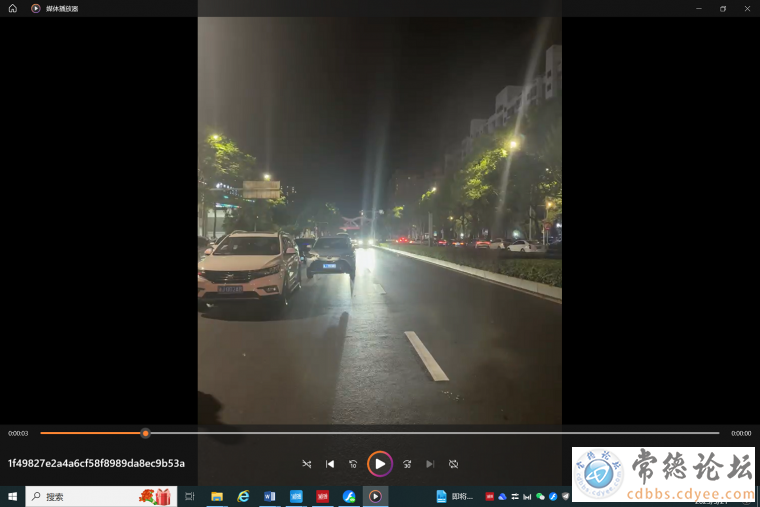Skip forward 30 seconds
Screen dimensions: 760x507
click(x=407, y=464)
